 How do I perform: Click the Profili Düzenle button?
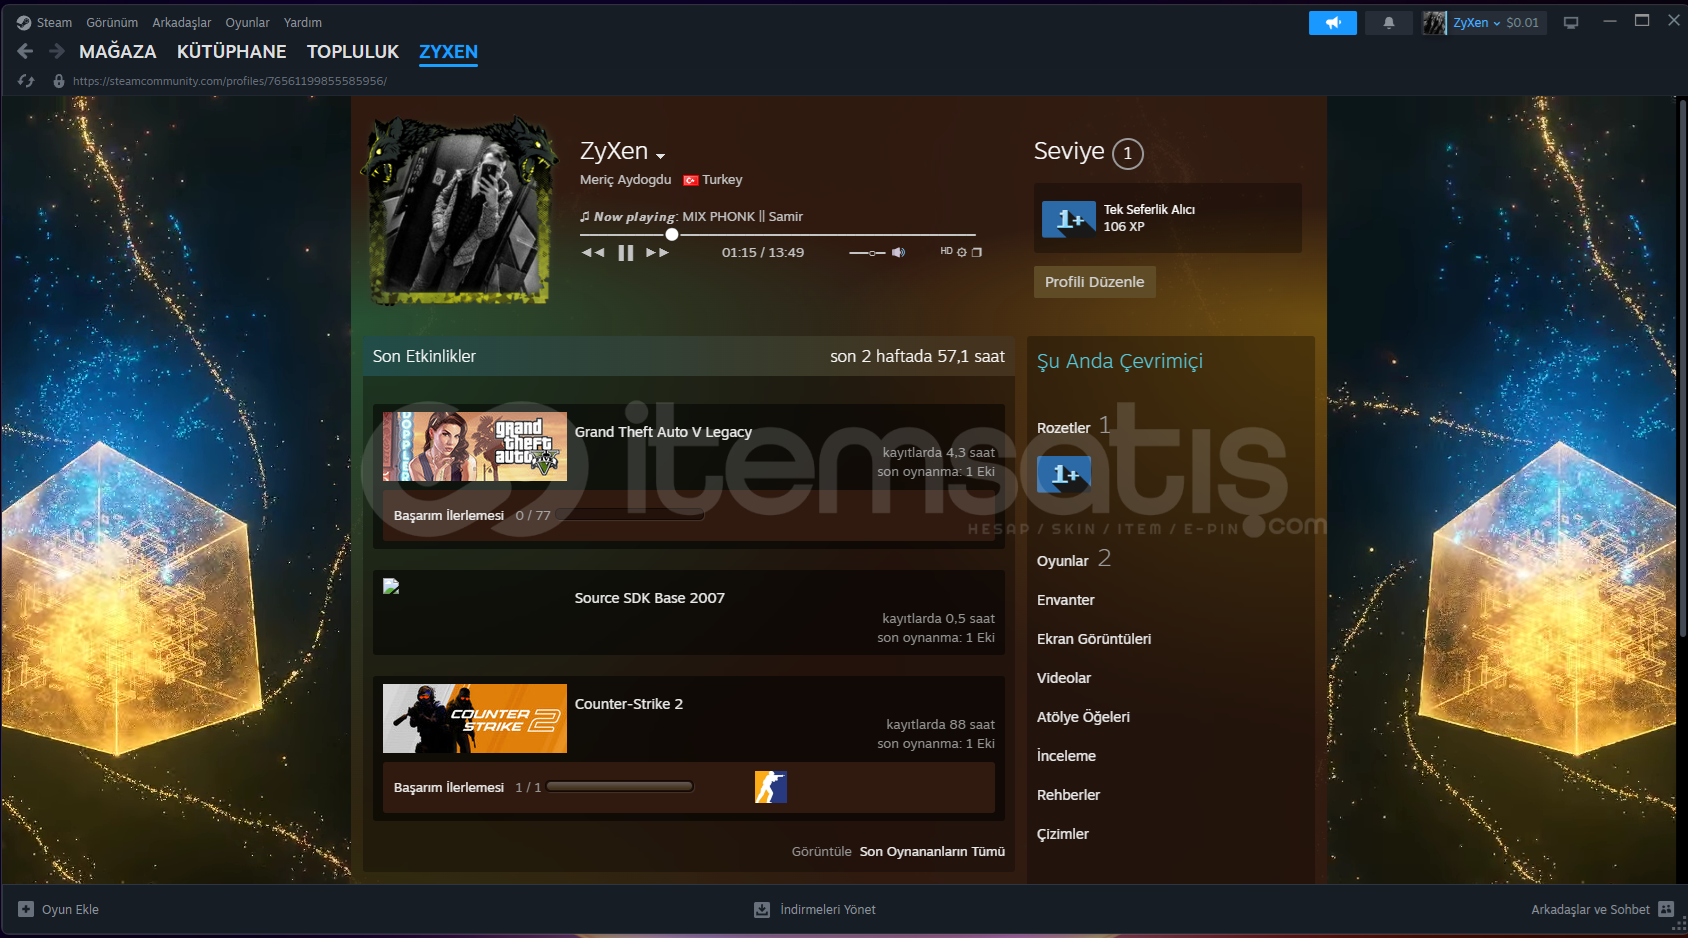pos(1095,282)
